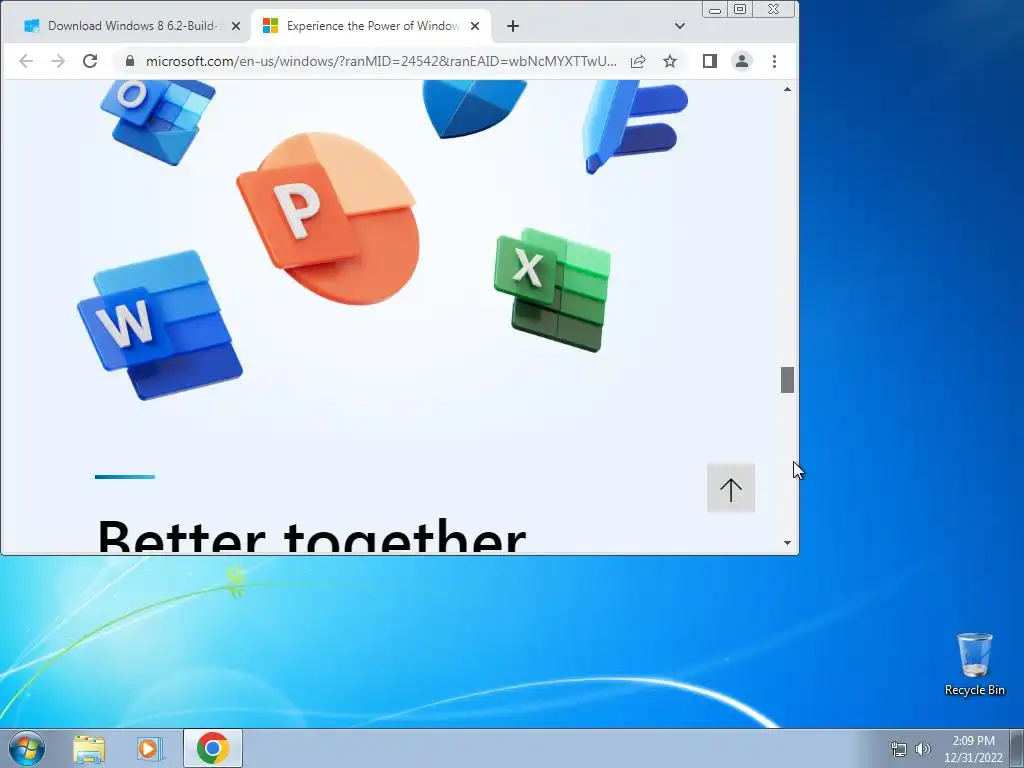The image size is (1024, 768).
Task: Click the browser back arrow
Action: pyautogui.click(x=25, y=61)
